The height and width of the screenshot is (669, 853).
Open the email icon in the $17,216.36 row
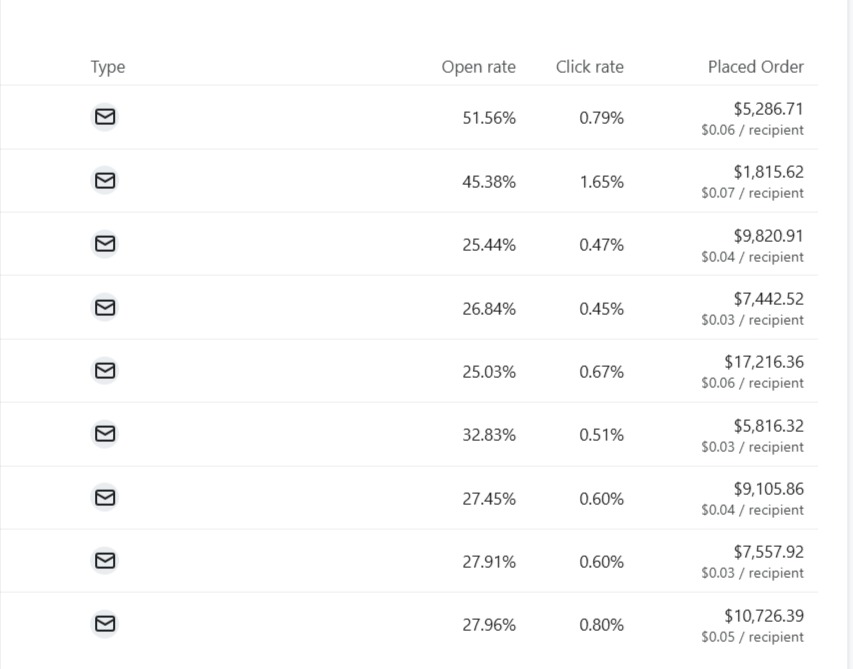tap(105, 371)
